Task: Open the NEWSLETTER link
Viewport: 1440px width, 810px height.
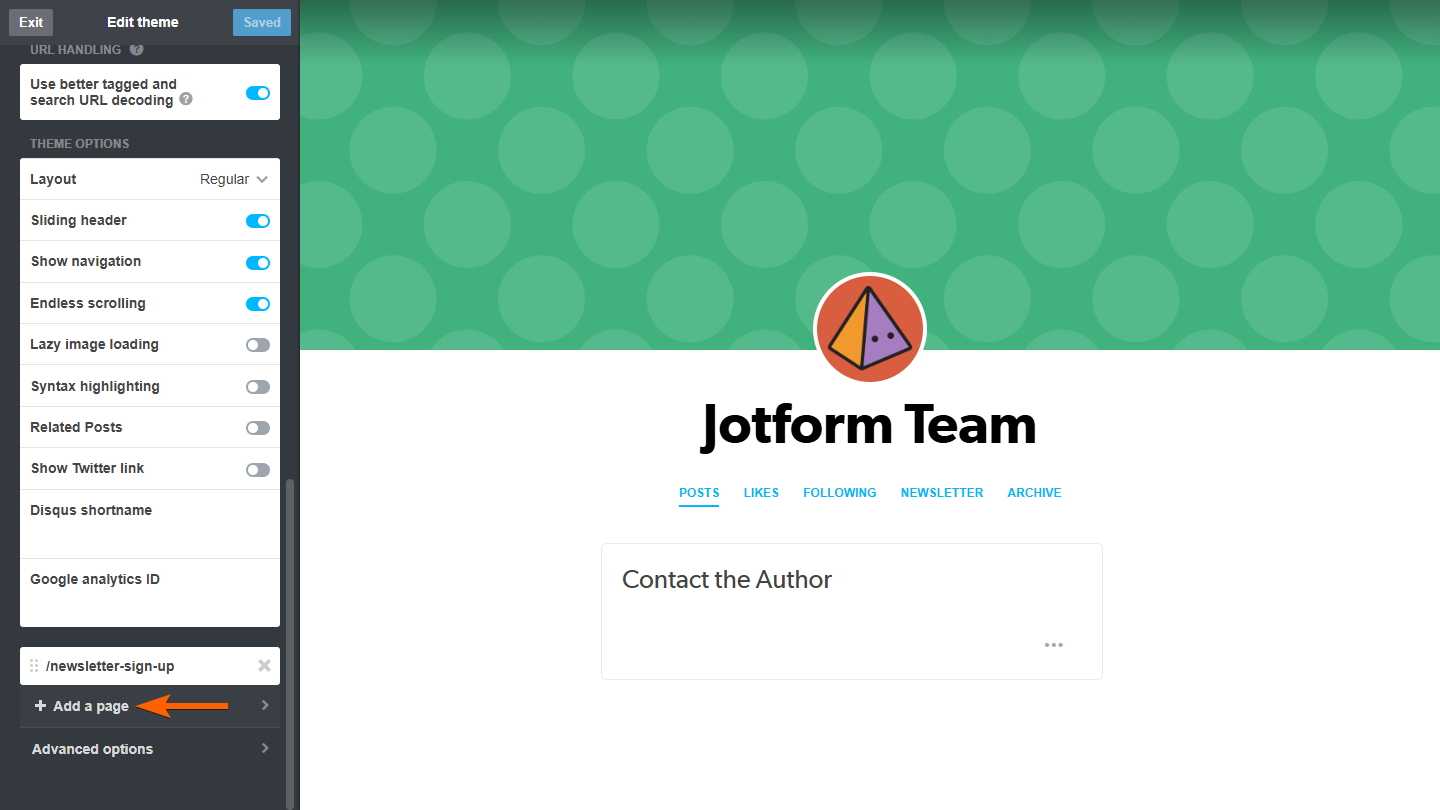Action: (942, 493)
